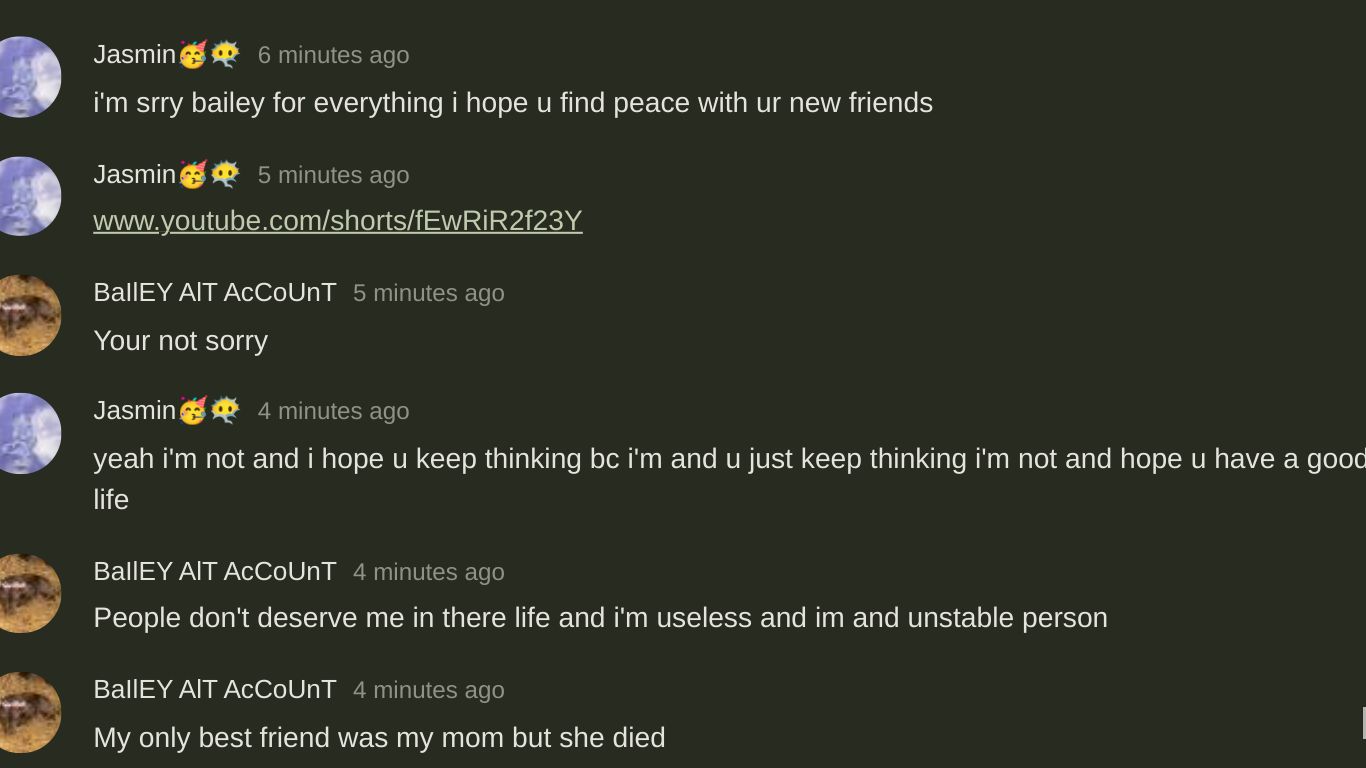
Task: Open BaIlEY AlT AcCoUnT profile name above "Your not sorry"
Action: [214, 293]
